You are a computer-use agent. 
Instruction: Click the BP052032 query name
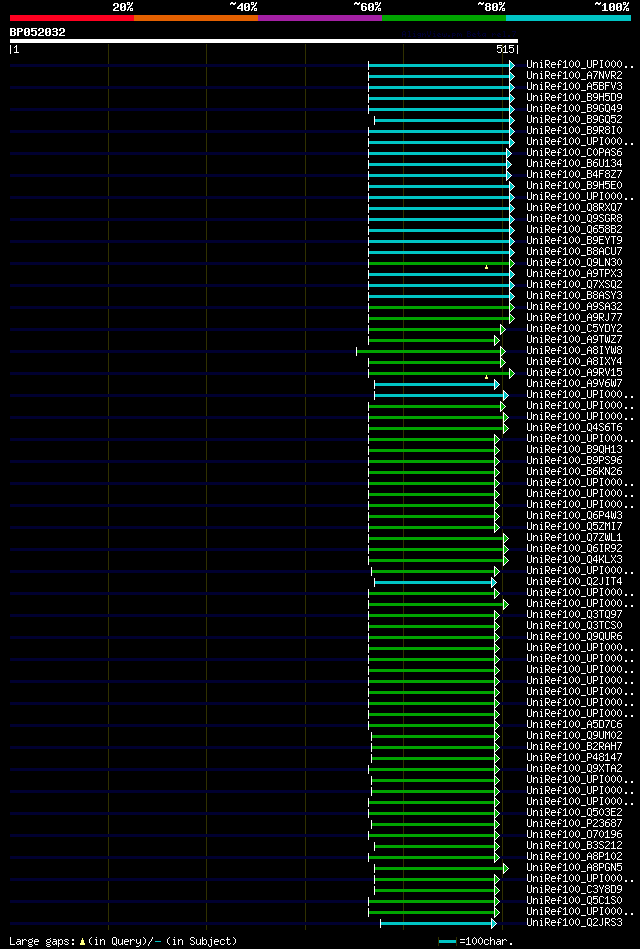click(38, 32)
